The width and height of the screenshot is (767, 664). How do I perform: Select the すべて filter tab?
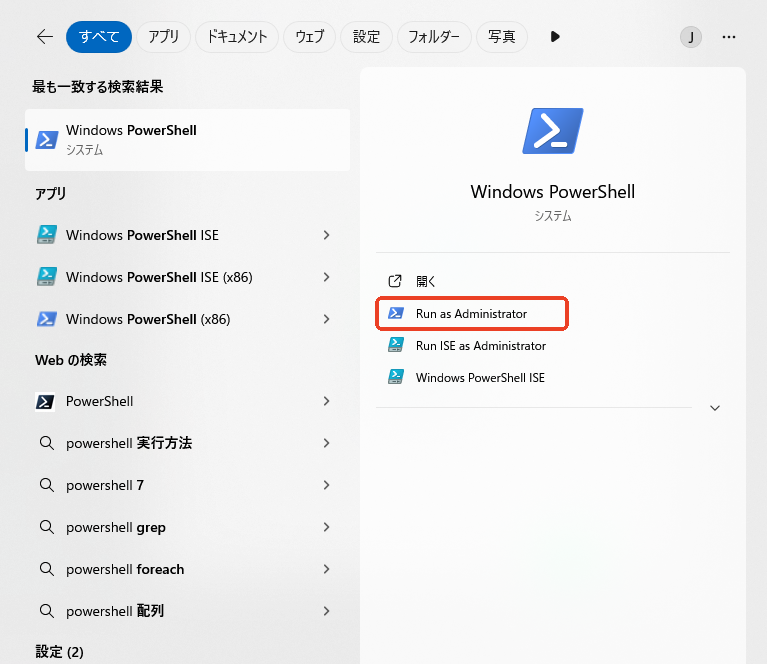click(99, 37)
